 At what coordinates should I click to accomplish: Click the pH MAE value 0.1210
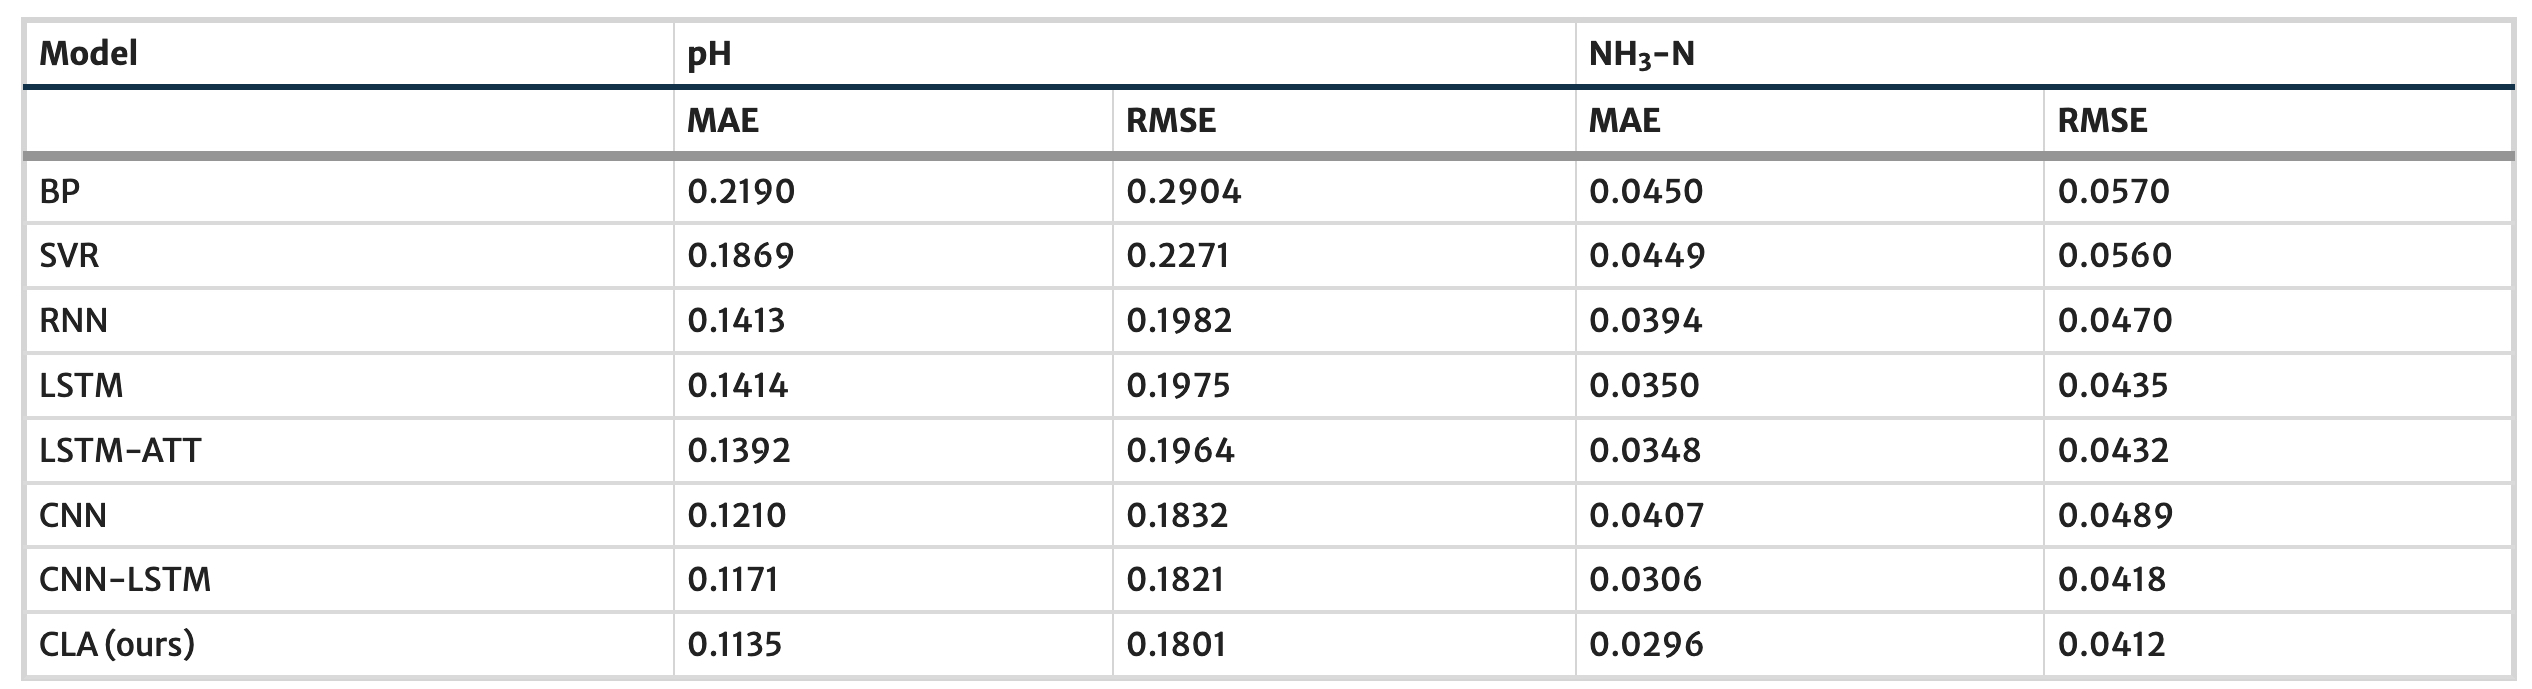pos(737,515)
